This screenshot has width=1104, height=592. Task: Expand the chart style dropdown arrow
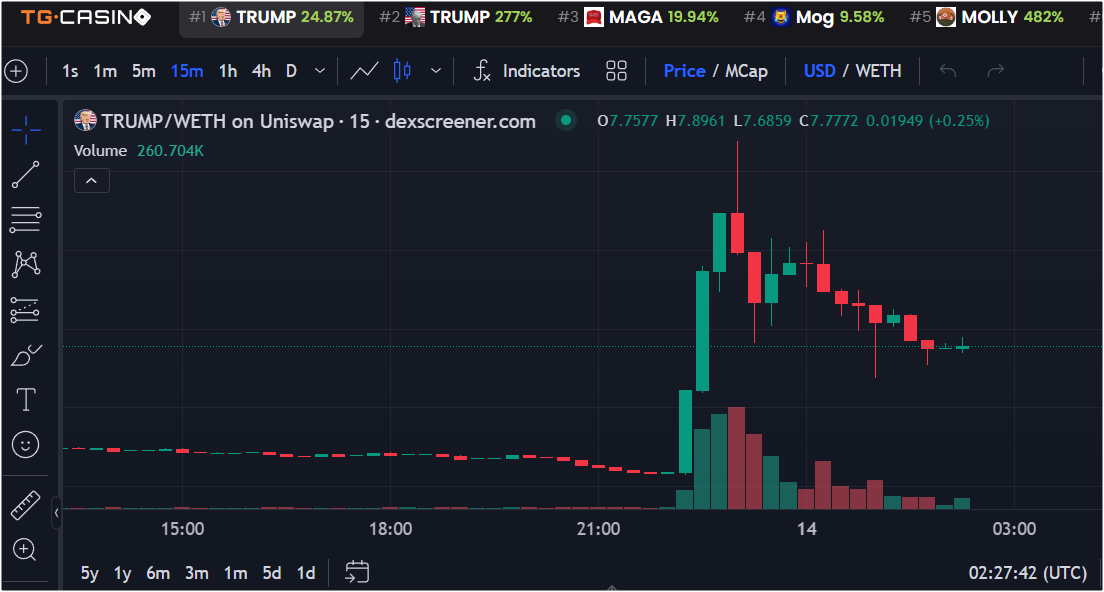[x=436, y=71]
